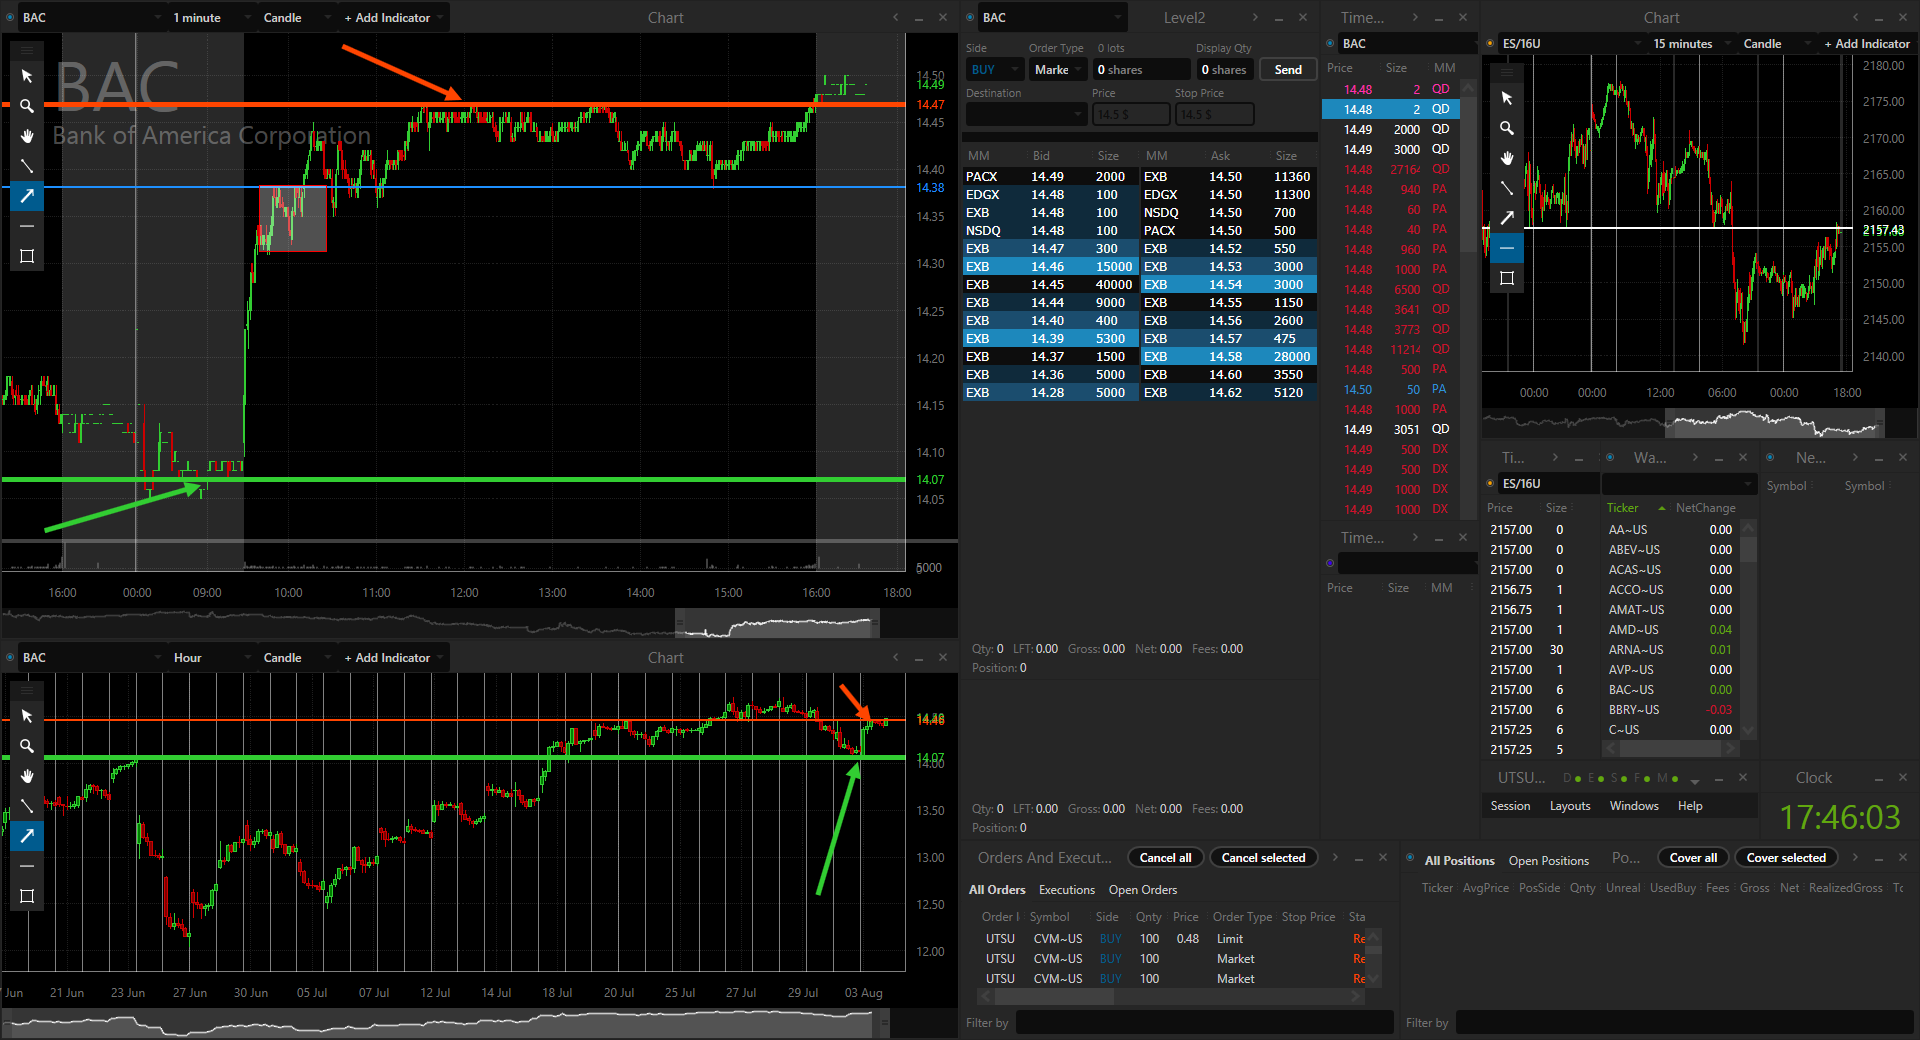Select the trend line tool in BAC 1 minute chart

(27, 166)
